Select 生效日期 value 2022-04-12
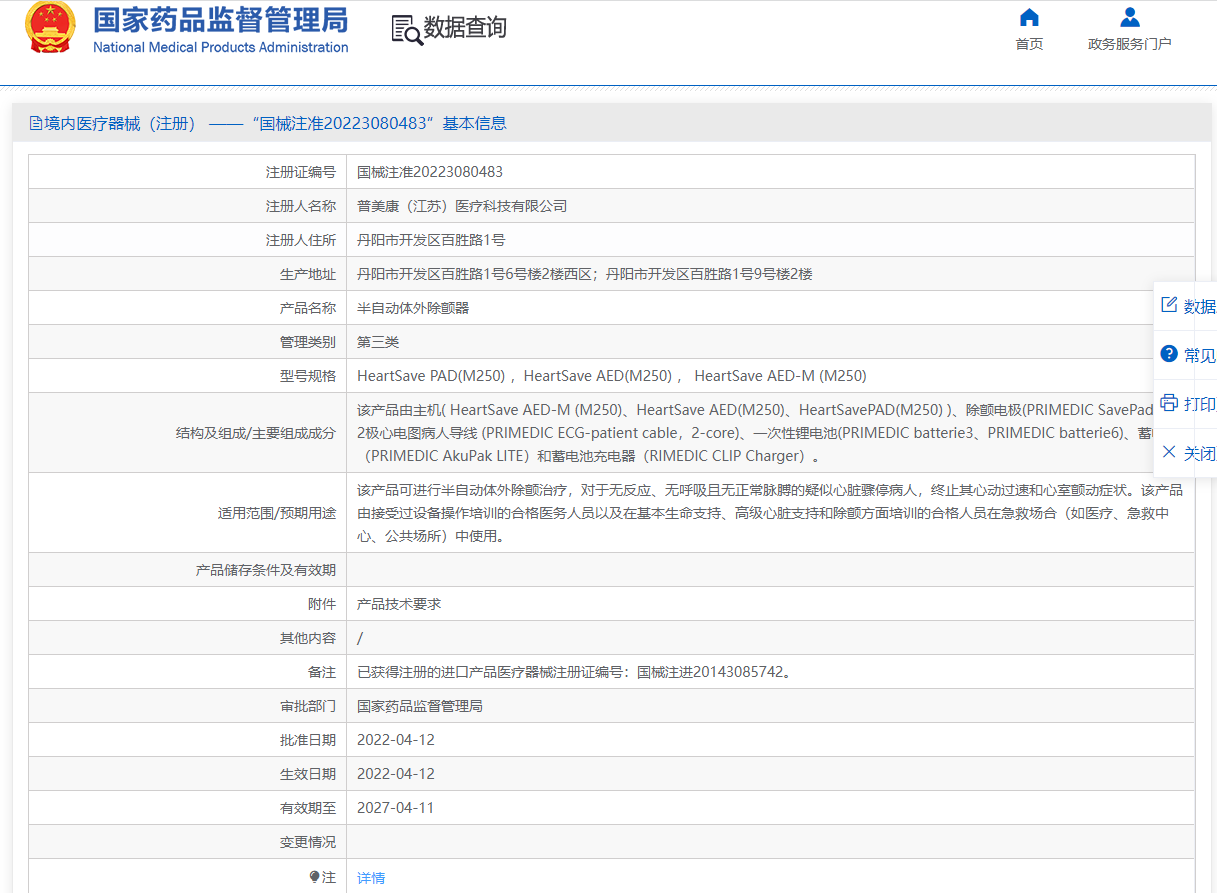Image resolution: width=1217 pixels, height=893 pixels. coord(396,774)
